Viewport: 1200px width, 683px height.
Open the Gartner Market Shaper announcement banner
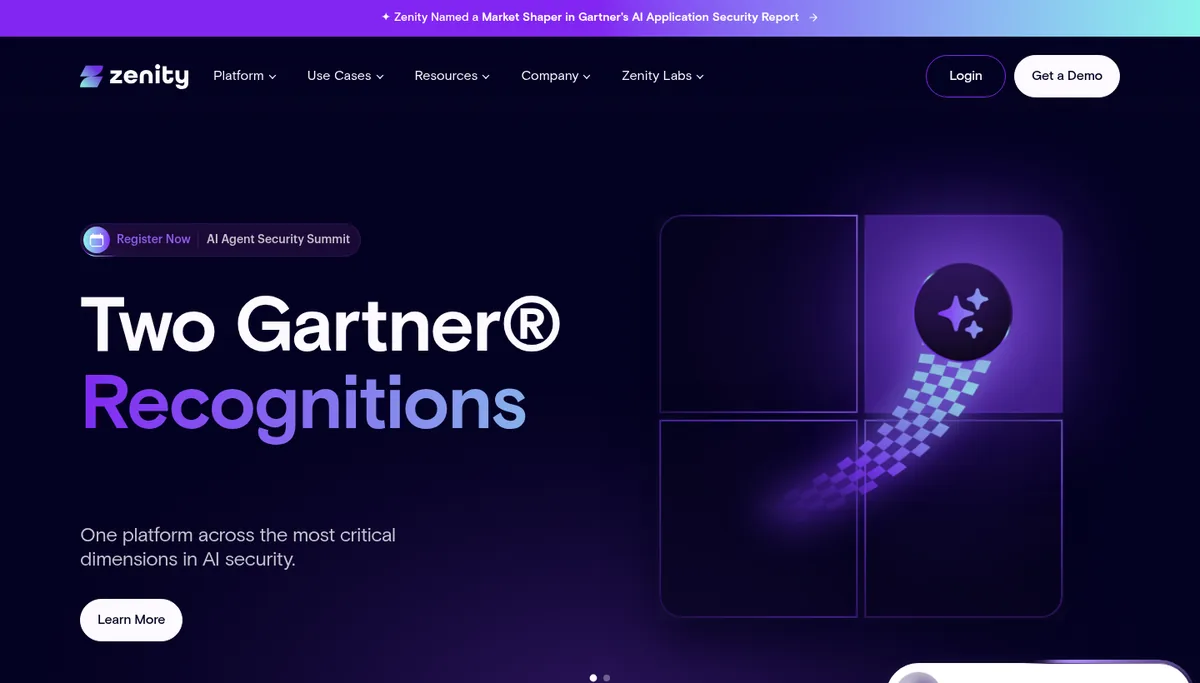click(x=600, y=17)
